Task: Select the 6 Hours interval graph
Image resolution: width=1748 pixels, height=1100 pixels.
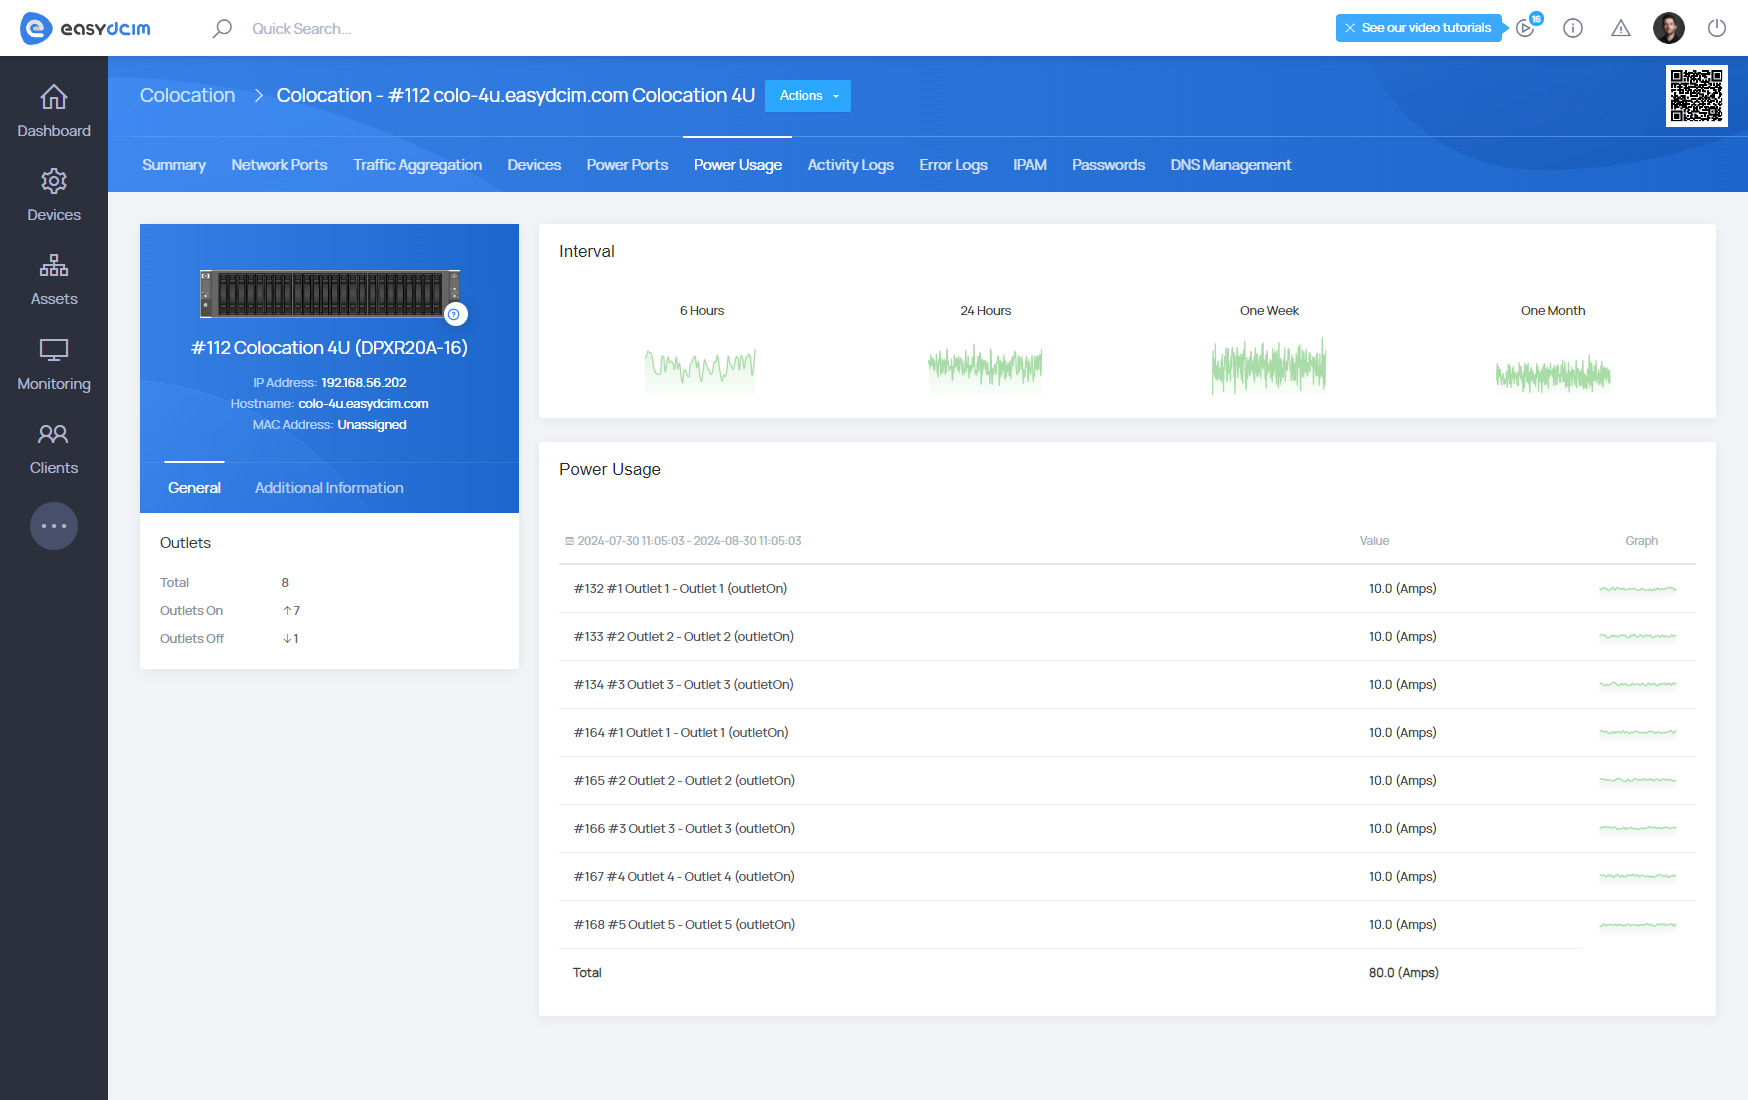Action: [x=701, y=366]
